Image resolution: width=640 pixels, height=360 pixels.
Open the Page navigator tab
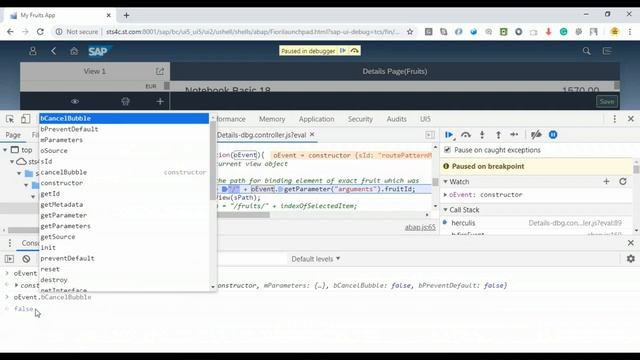13,135
